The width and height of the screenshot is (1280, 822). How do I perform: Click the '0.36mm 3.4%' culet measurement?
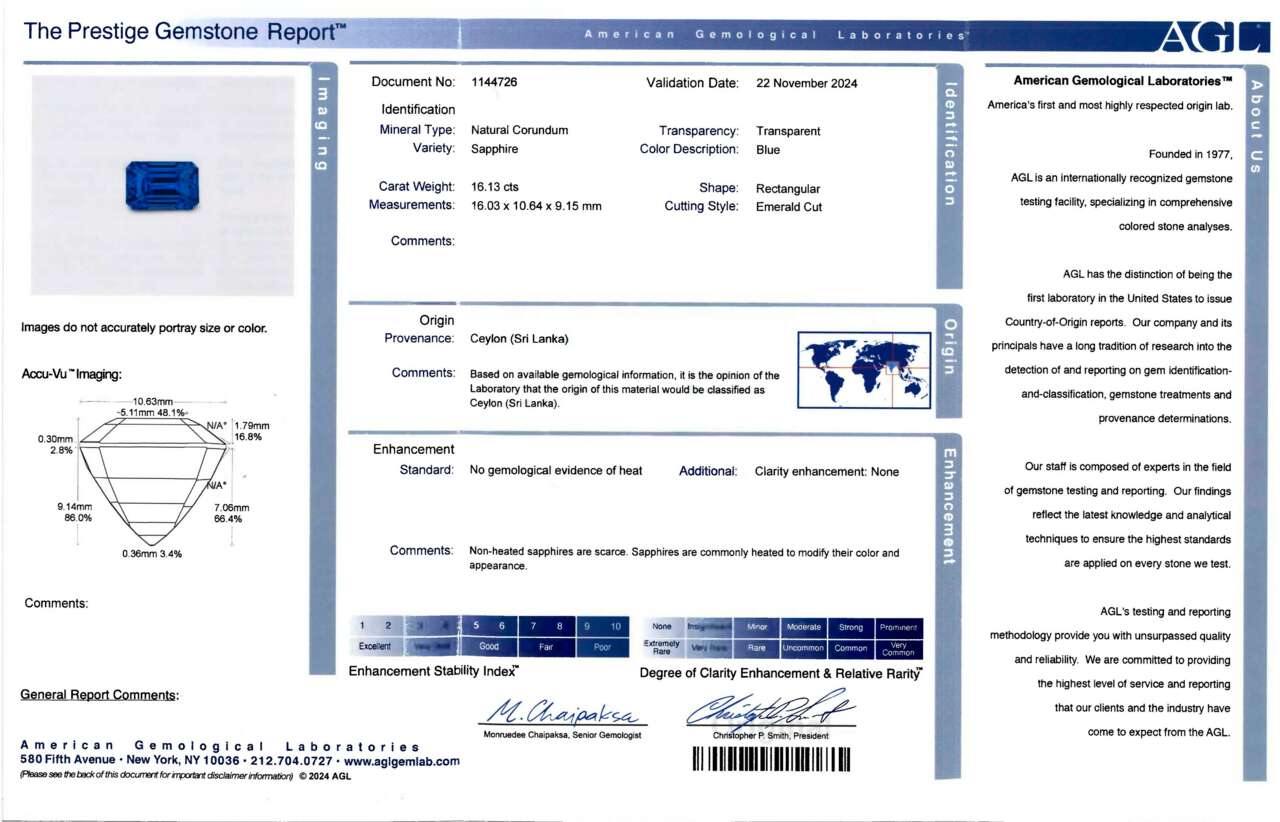click(x=152, y=553)
